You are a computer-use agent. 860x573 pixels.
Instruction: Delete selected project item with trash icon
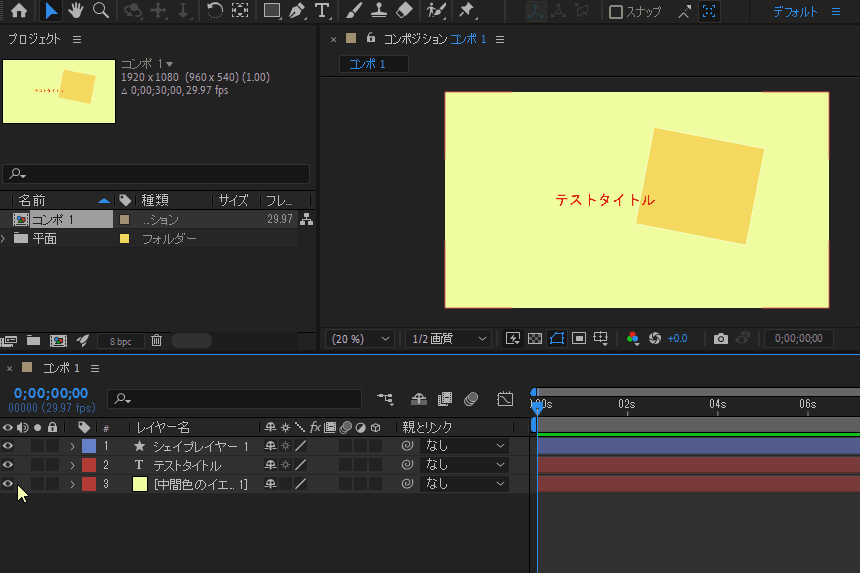(156, 341)
